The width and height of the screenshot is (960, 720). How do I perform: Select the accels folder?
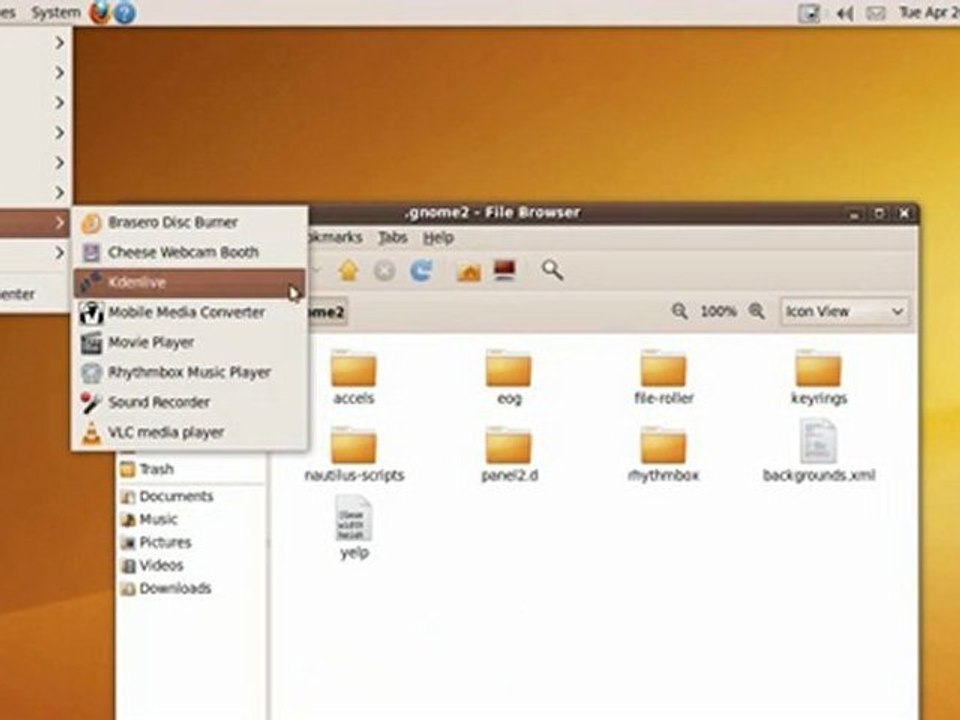click(354, 377)
